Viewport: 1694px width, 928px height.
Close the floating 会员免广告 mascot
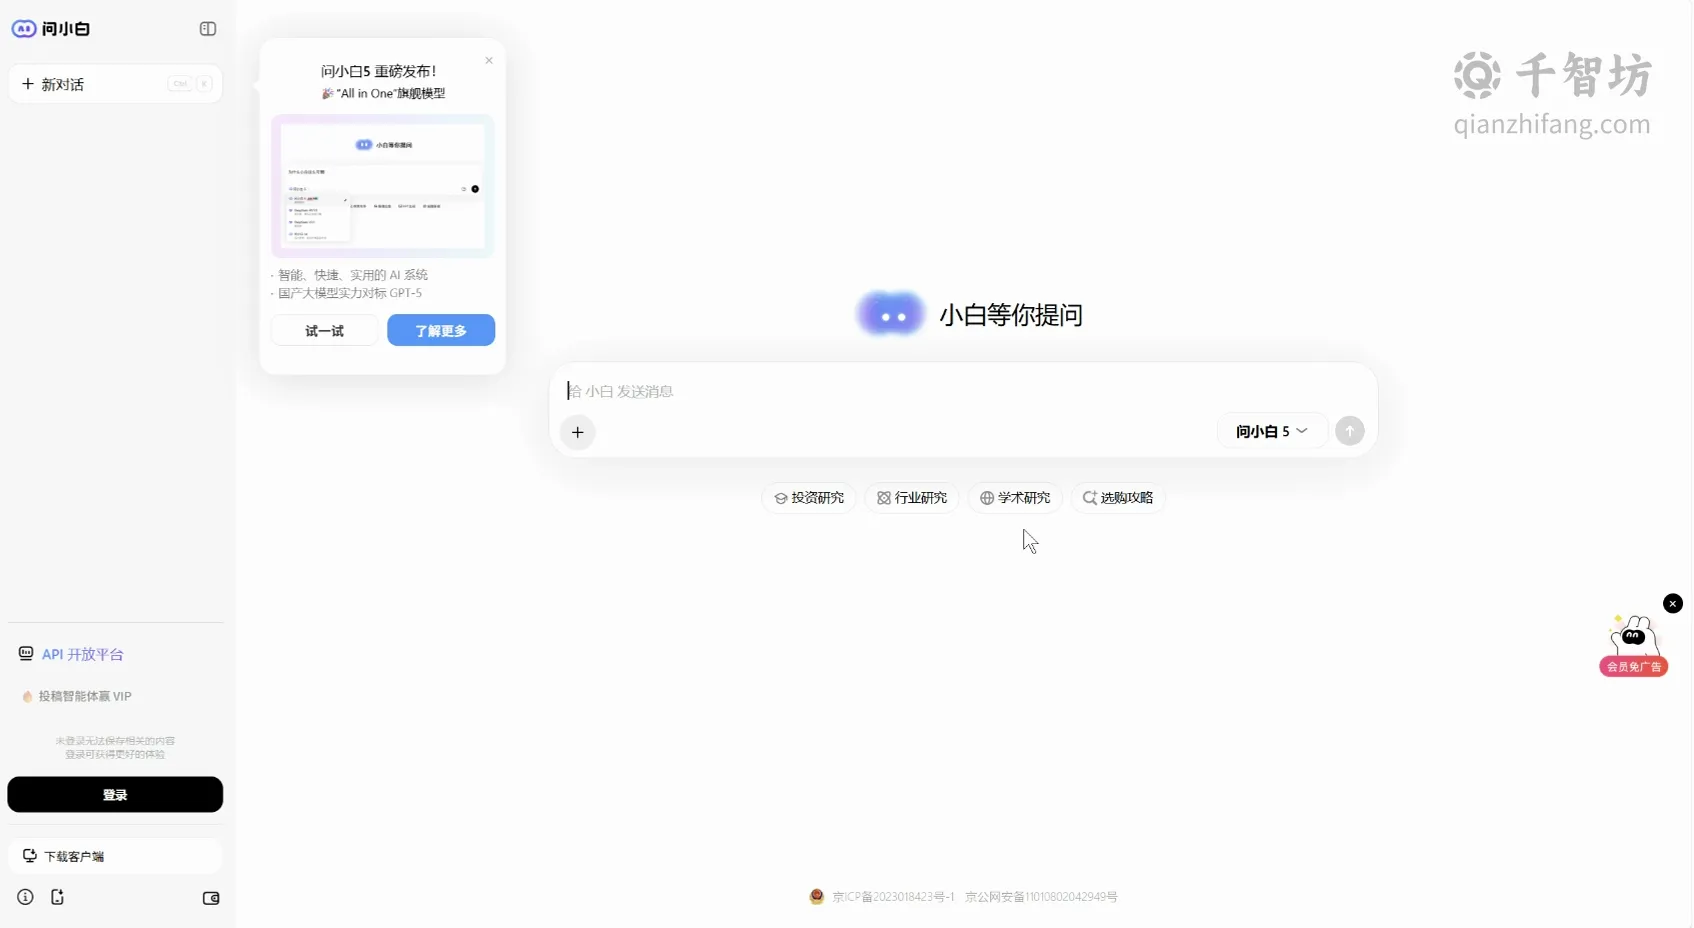coord(1673,604)
